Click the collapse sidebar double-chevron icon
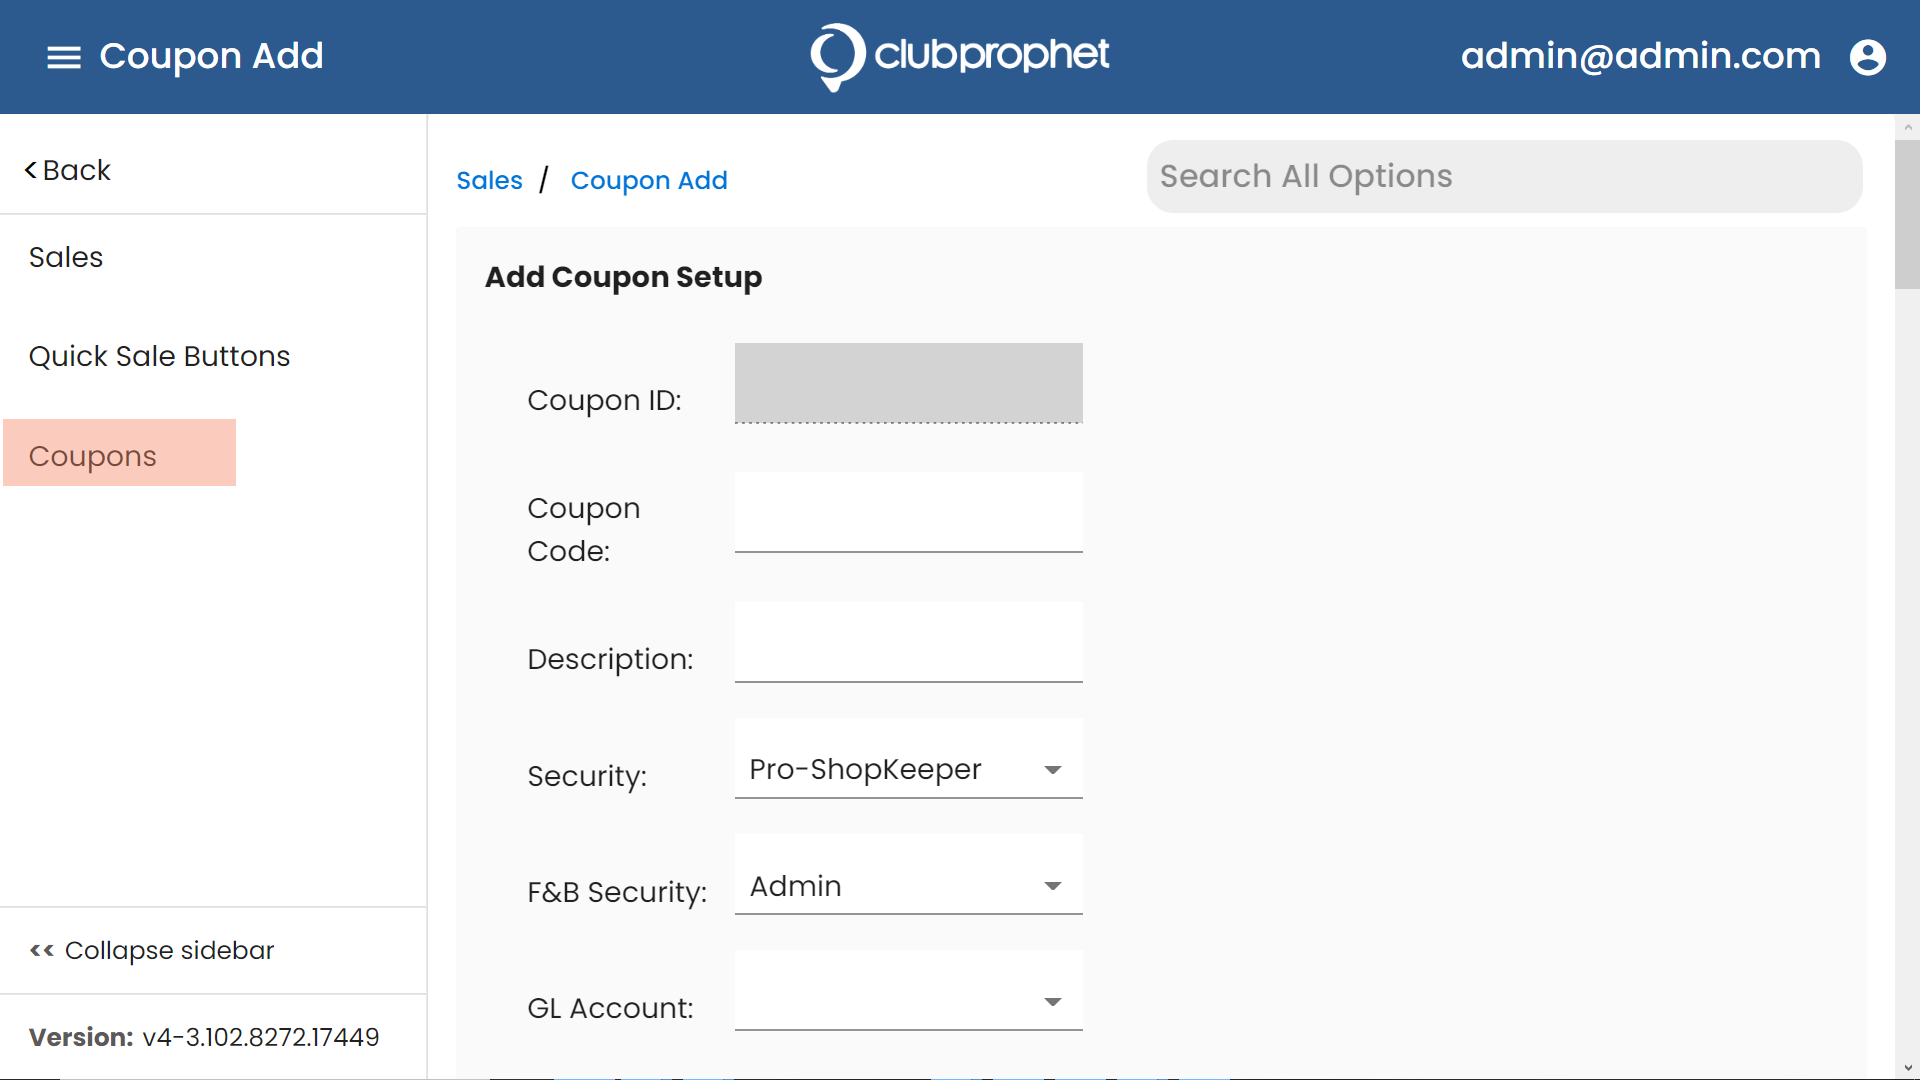 (42, 950)
